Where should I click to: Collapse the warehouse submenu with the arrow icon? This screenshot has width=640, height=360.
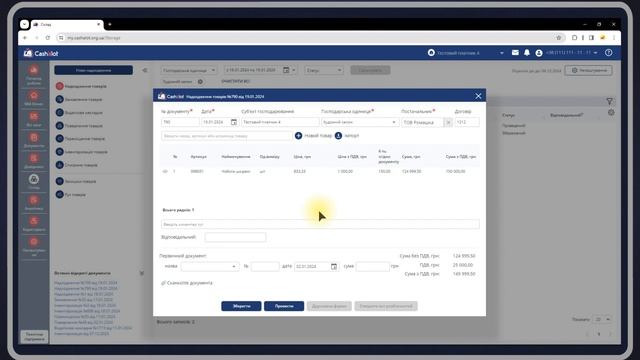pos(145,70)
